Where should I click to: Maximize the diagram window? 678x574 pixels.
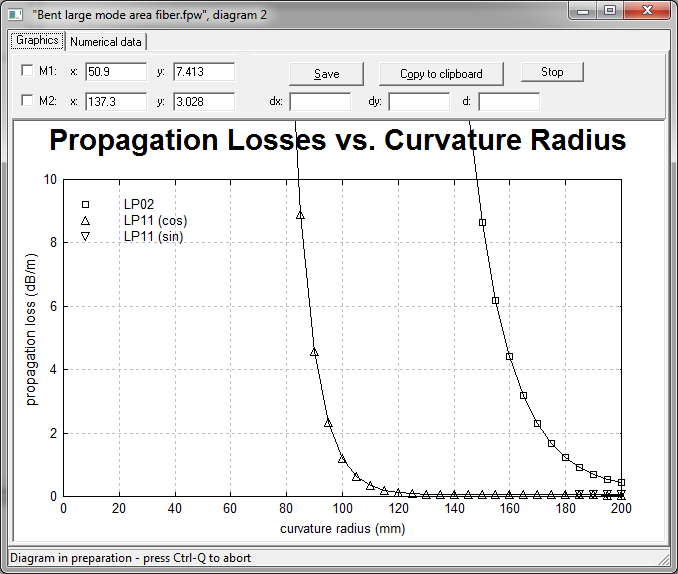[x=610, y=11]
